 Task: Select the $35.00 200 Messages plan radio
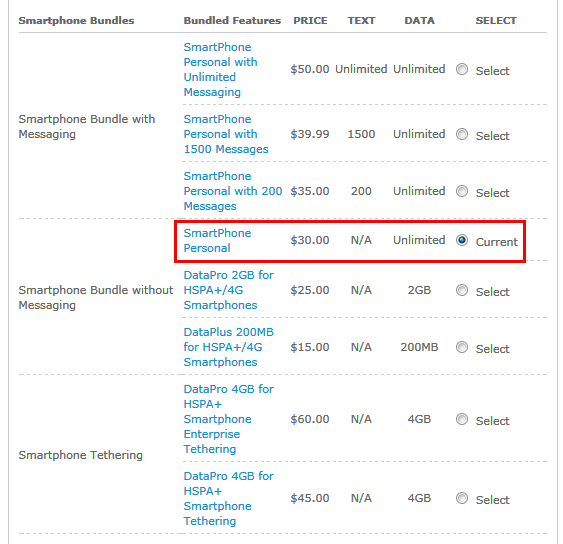tap(462, 191)
